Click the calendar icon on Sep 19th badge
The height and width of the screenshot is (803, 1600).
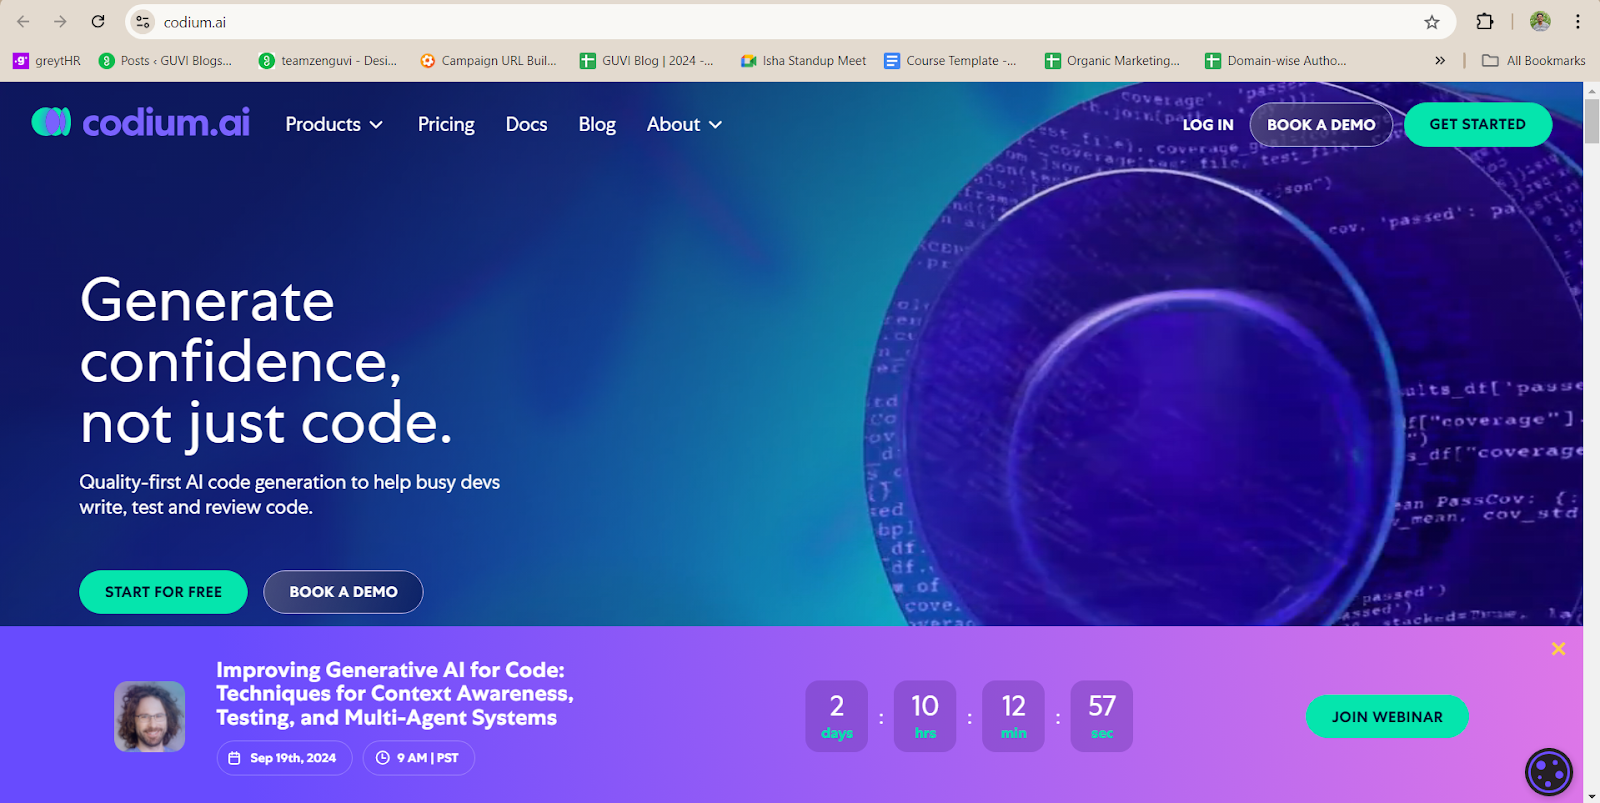[x=234, y=758]
